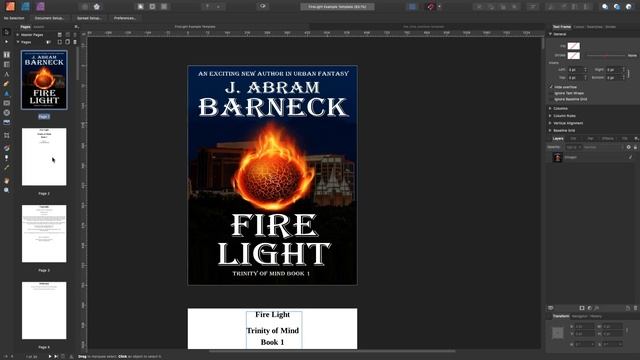Image resolution: width=640 pixels, height=360 pixels.
Task: Toggle the snapping magnet icon
Action: point(431,7)
